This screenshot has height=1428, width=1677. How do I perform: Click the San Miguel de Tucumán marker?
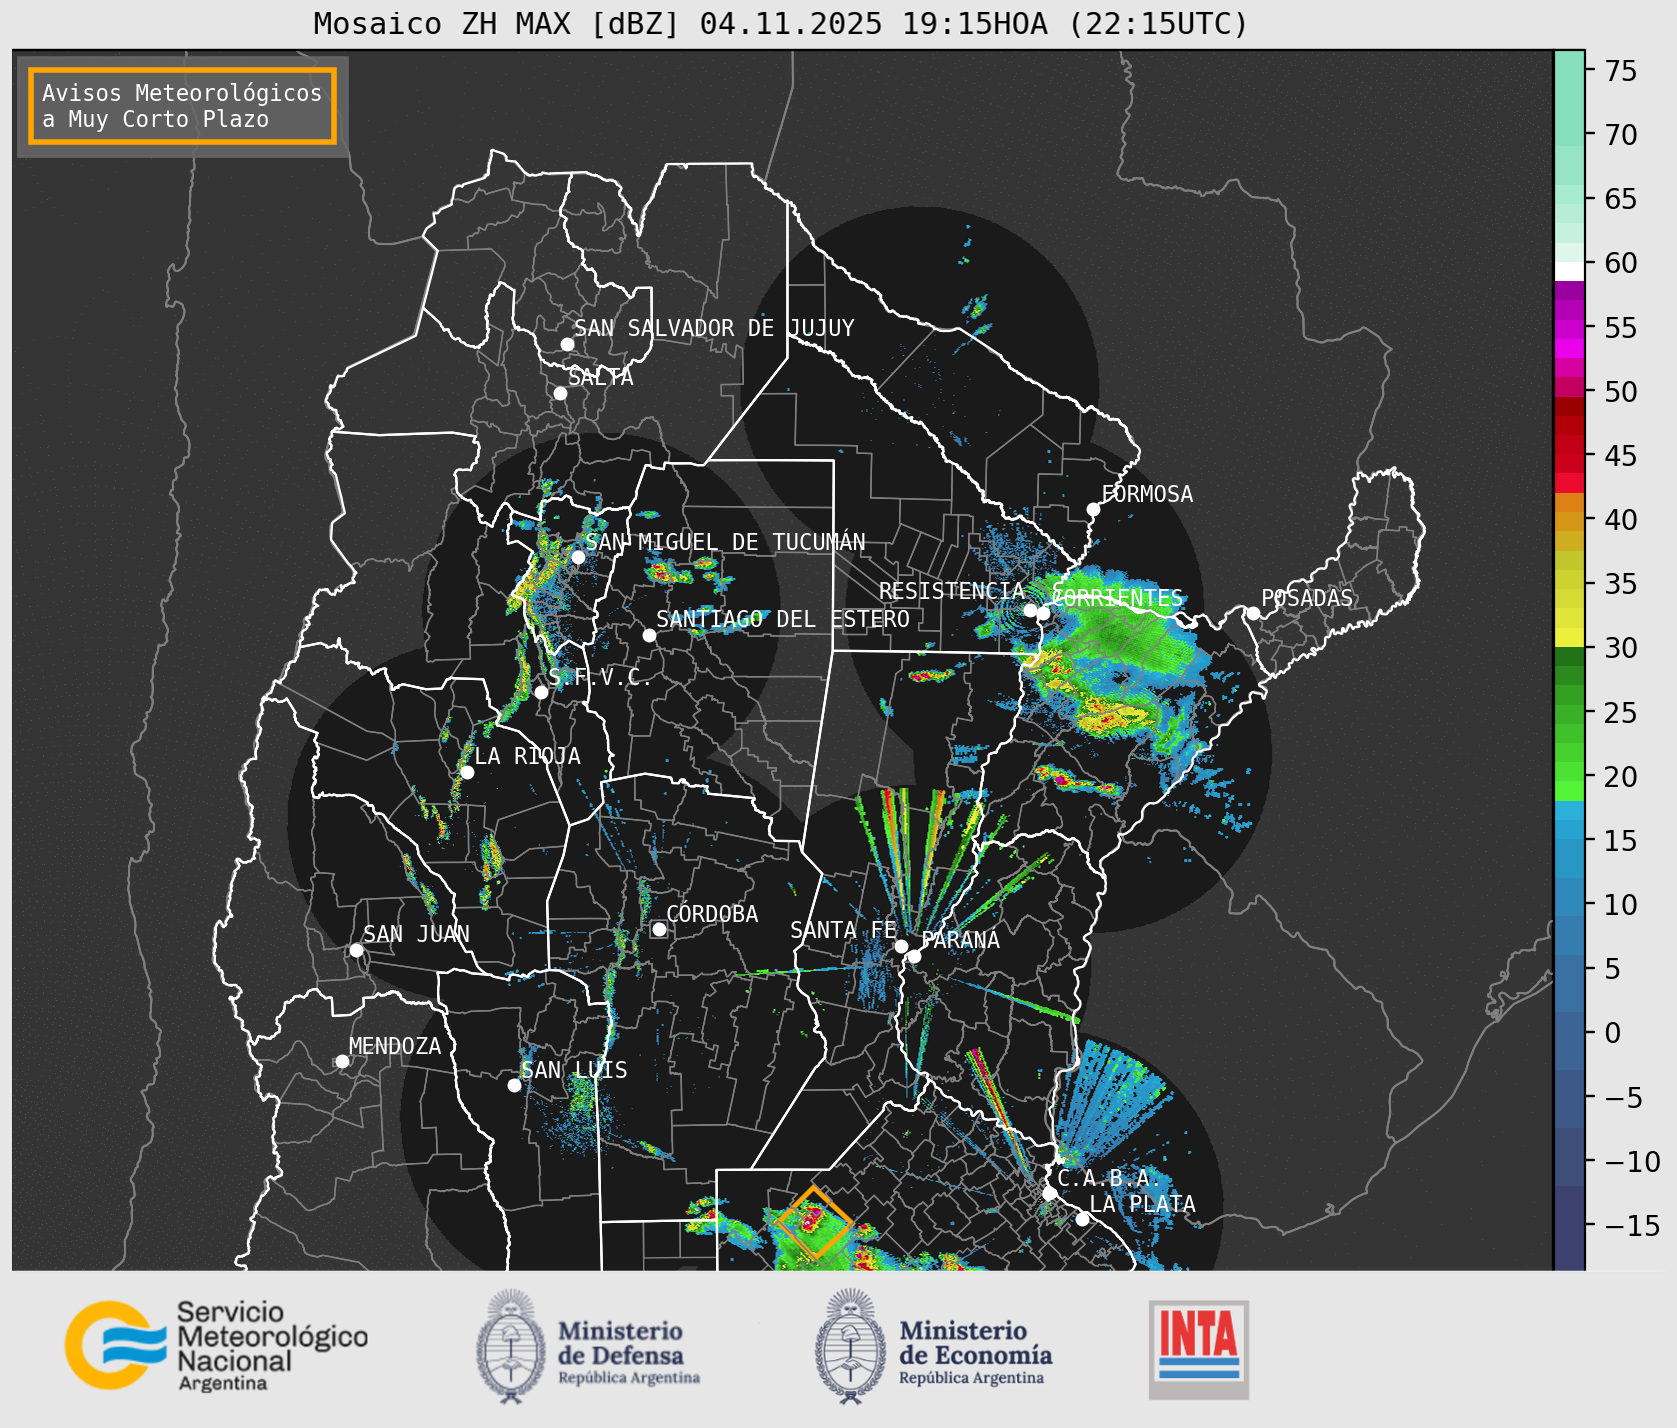(578, 557)
